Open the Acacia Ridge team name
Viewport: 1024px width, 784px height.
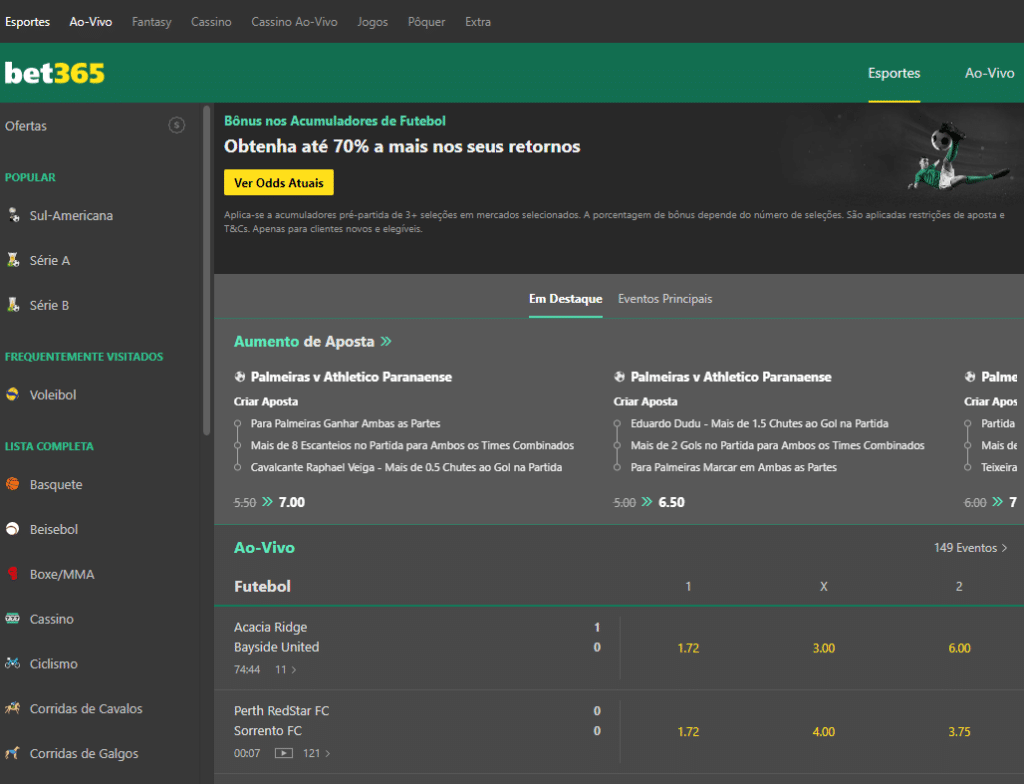(270, 627)
